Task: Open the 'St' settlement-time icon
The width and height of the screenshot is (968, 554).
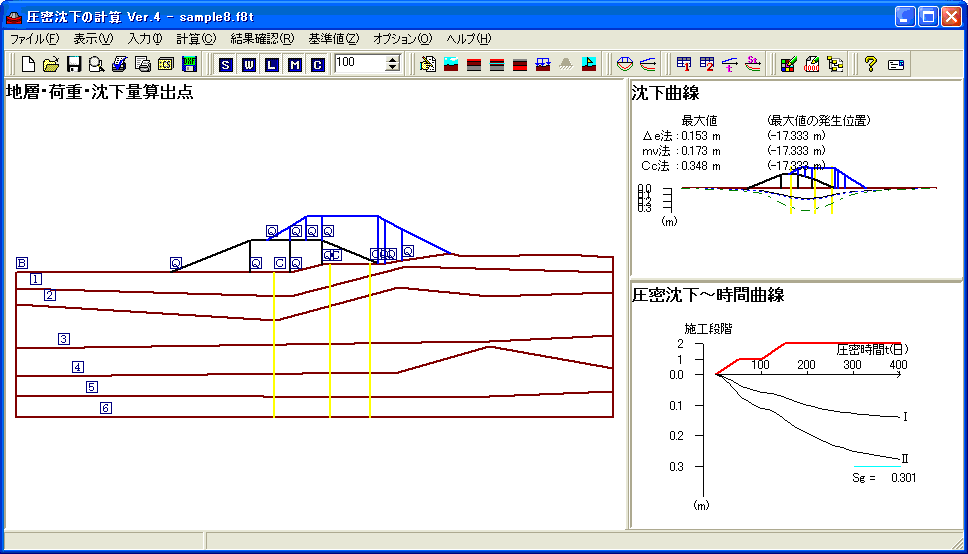Action: coord(753,64)
